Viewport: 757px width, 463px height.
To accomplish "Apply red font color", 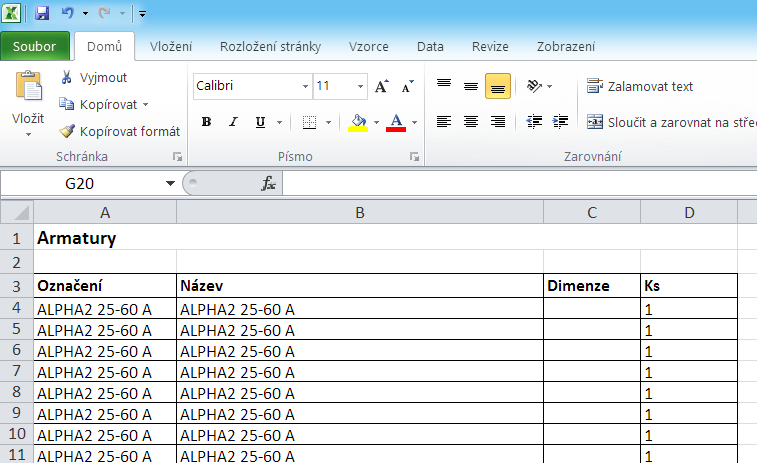I will pos(396,122).
